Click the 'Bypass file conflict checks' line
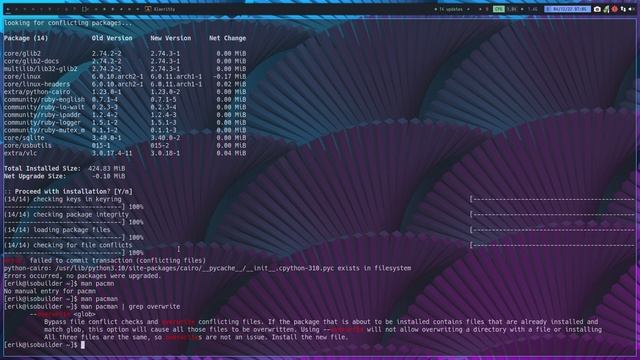The width and height of the screenshot is (640, 360). (x=321, y=322)
